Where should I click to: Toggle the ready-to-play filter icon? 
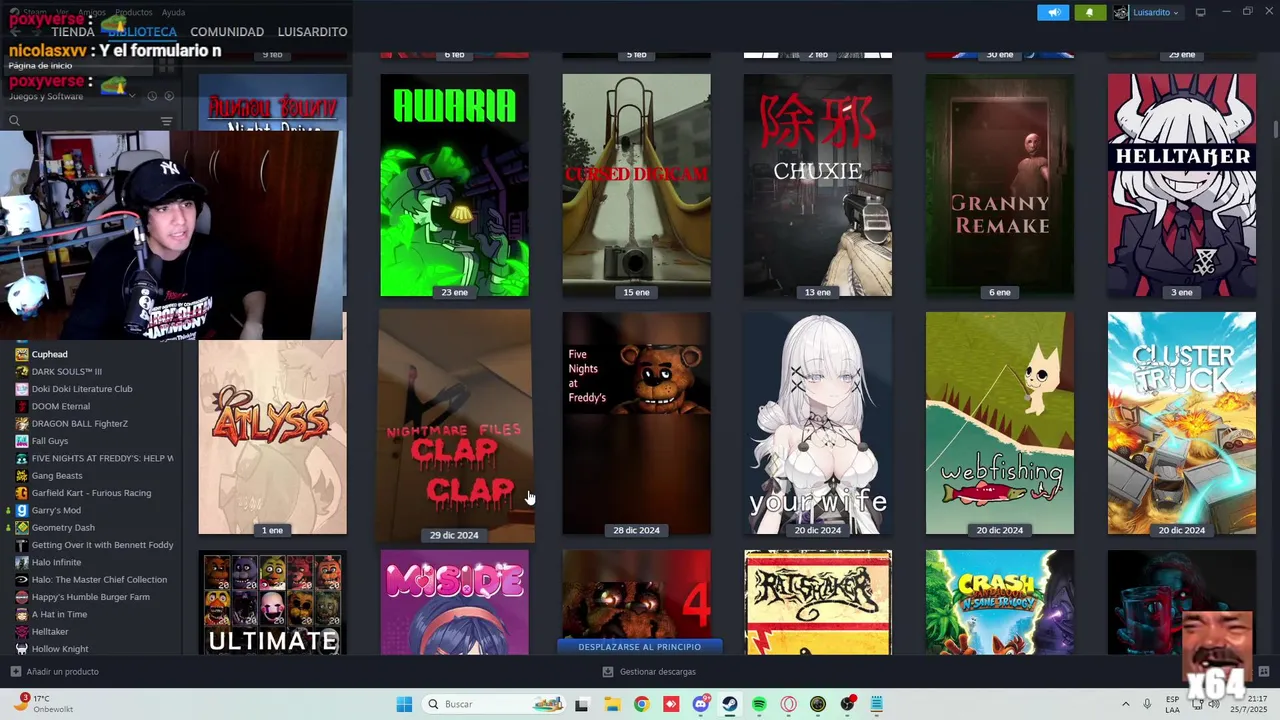tap(168, 96)
